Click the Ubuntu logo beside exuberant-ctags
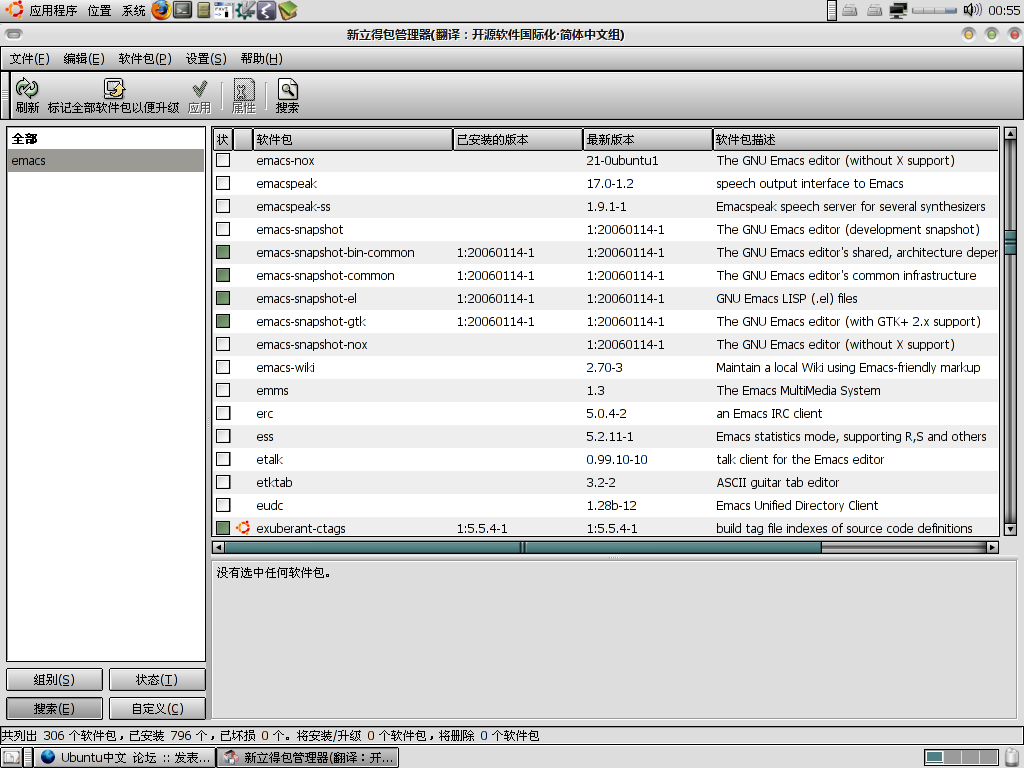The image size is (1024, 768). tap(244, 528)
